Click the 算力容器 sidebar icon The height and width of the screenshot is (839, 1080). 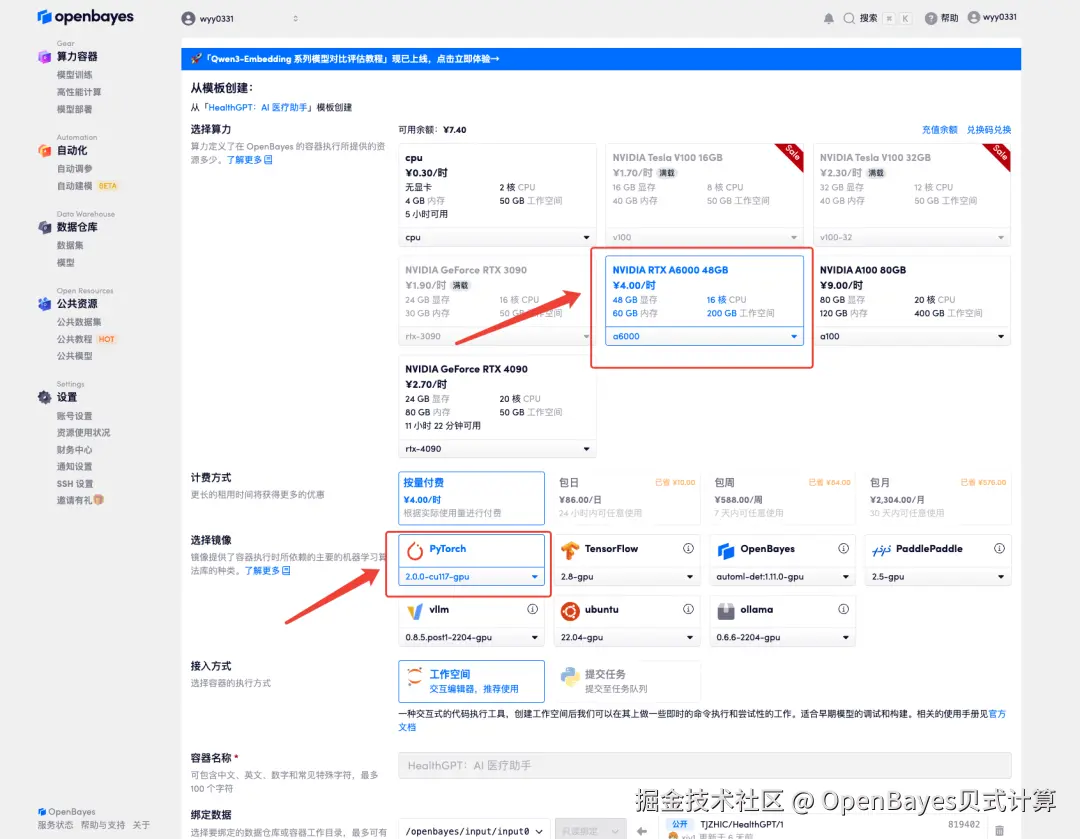(x=44, y=56)
